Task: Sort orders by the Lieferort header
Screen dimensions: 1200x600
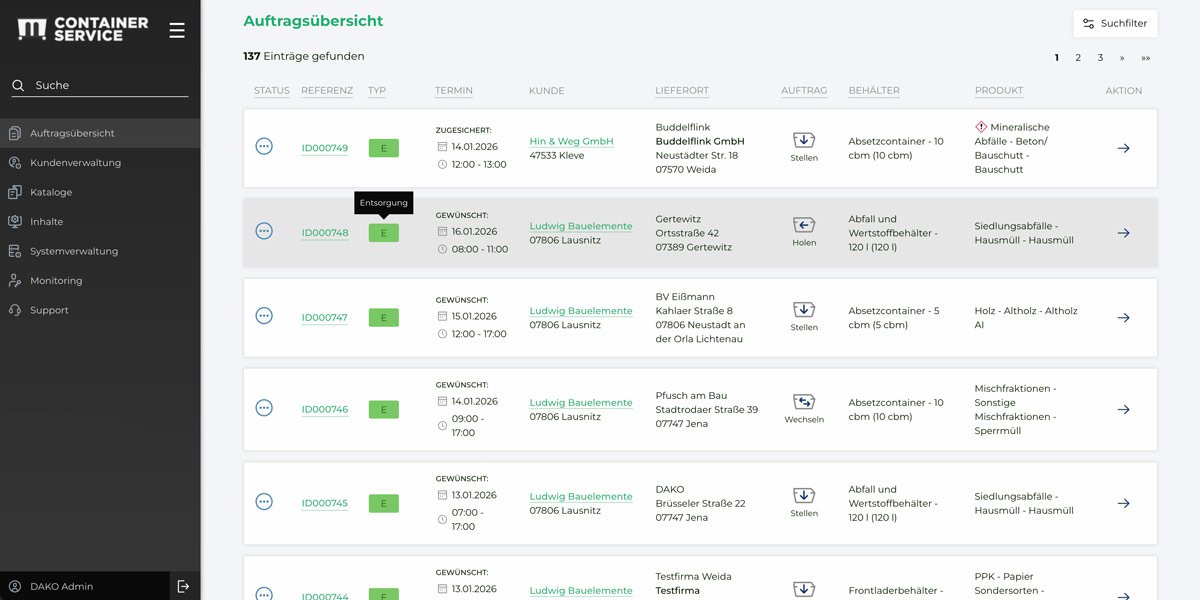Action: pos(682,91)
